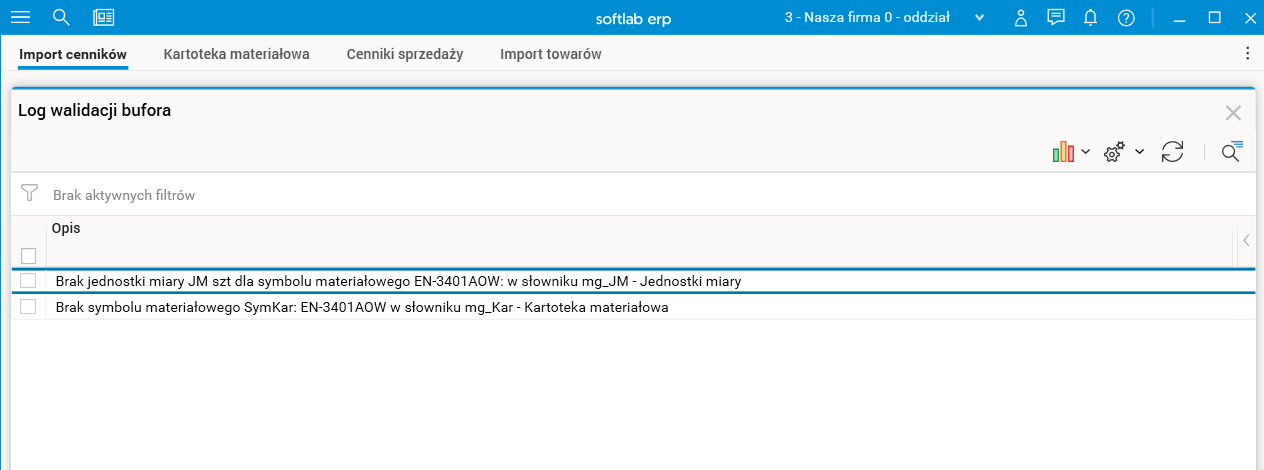The height and width of the screenshot is (470, 1264).
Task: Open the user profile icon
Action: [1020, 17]
